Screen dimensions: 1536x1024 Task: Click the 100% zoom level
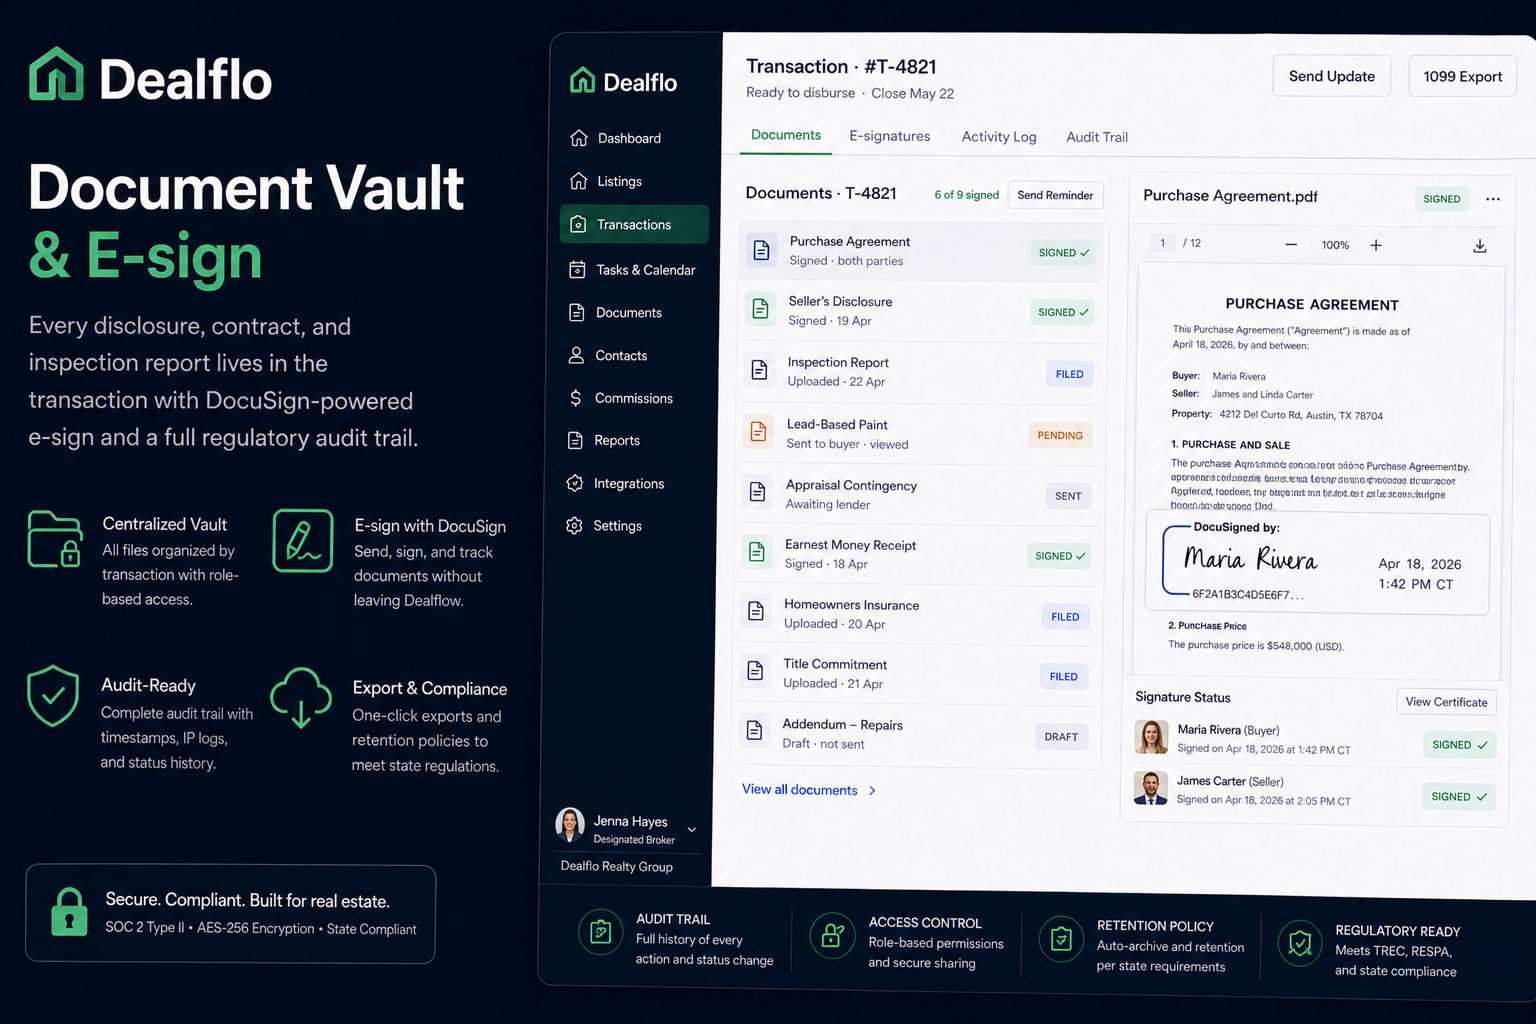1335,245
